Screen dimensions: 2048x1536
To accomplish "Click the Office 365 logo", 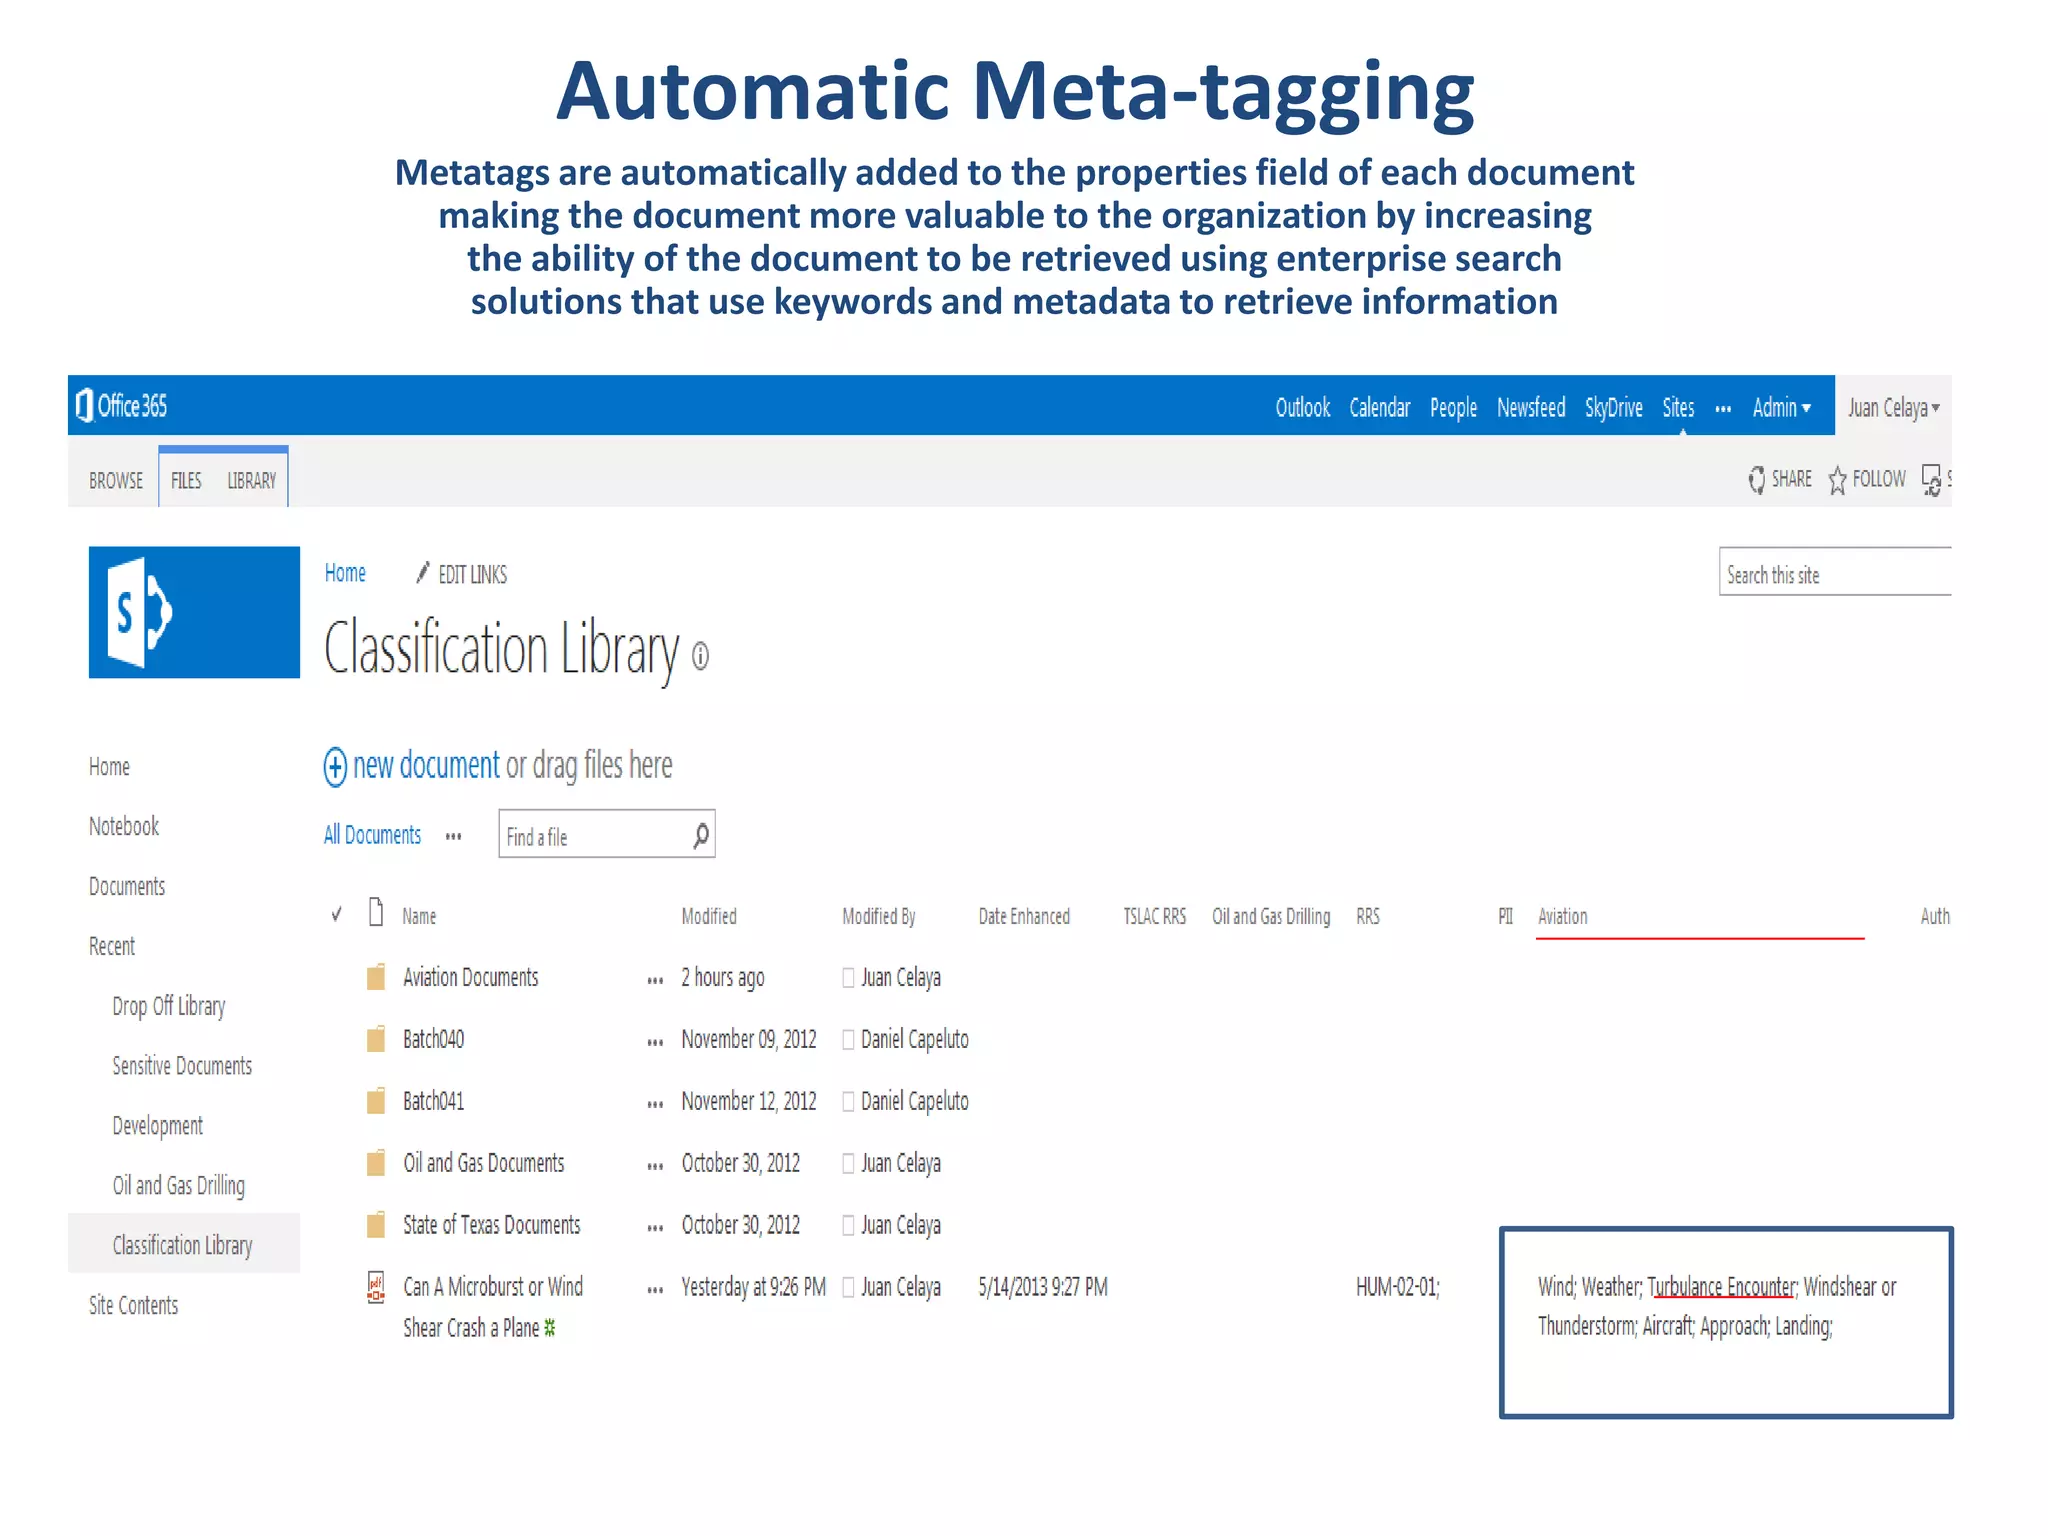I will click(121, 405).
